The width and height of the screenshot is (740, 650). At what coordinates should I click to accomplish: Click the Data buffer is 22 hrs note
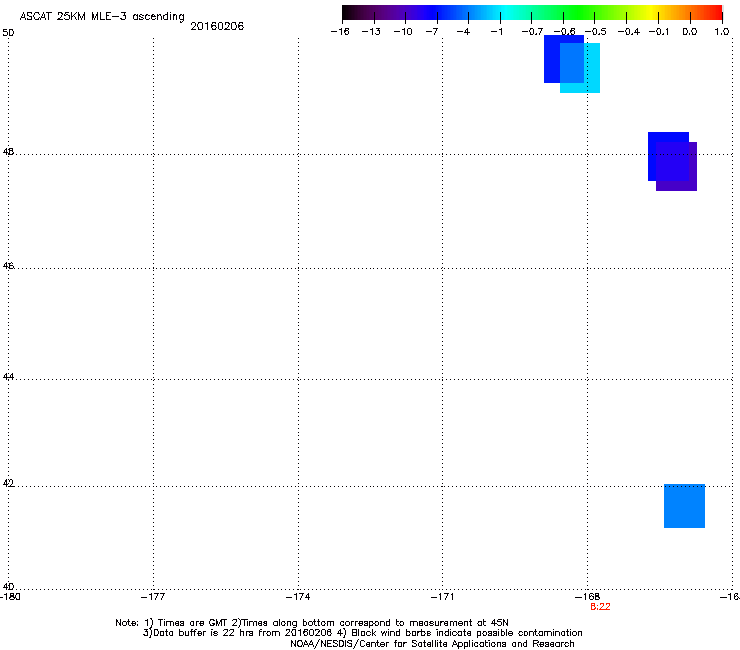tap(362, 633)
